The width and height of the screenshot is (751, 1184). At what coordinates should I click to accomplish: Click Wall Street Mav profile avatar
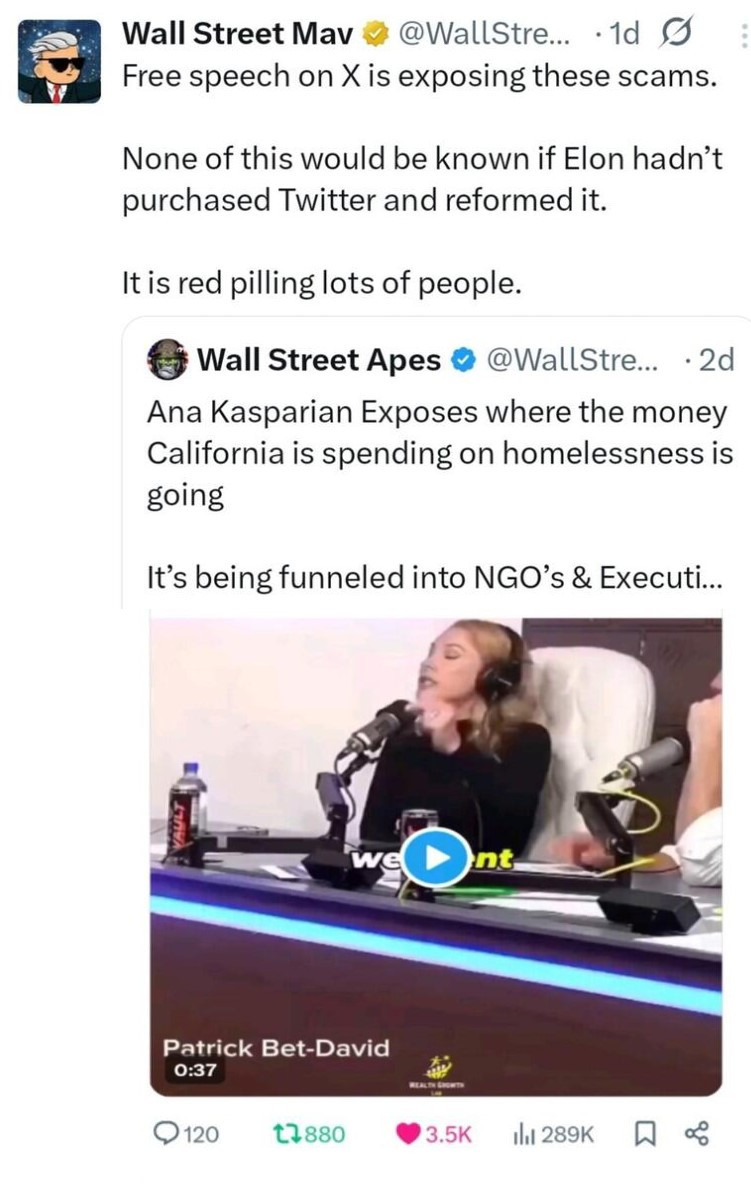pos(59,62)
